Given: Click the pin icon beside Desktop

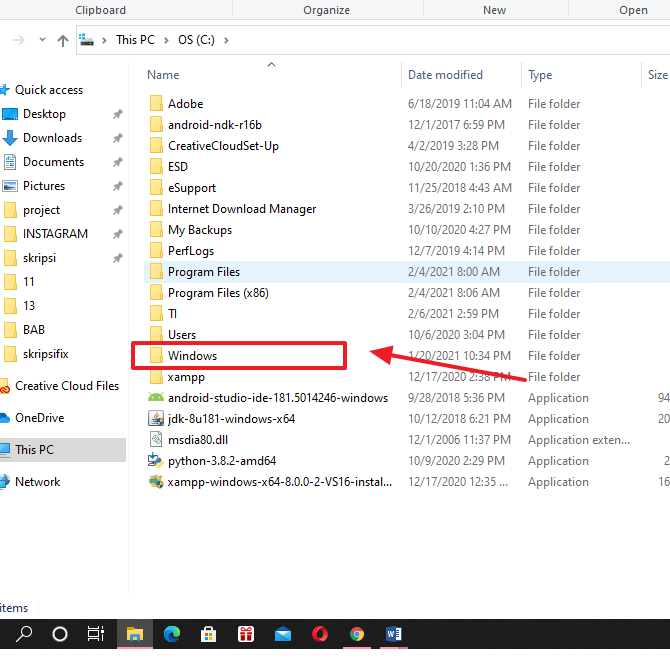Looking at the screenshot, I should tap(118, 114).
